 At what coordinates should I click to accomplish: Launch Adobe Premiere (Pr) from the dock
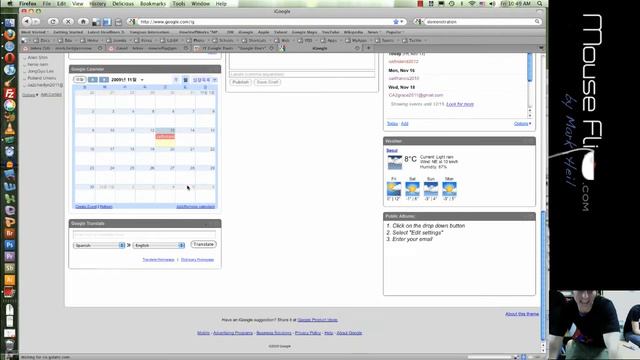tap(10, 256)
